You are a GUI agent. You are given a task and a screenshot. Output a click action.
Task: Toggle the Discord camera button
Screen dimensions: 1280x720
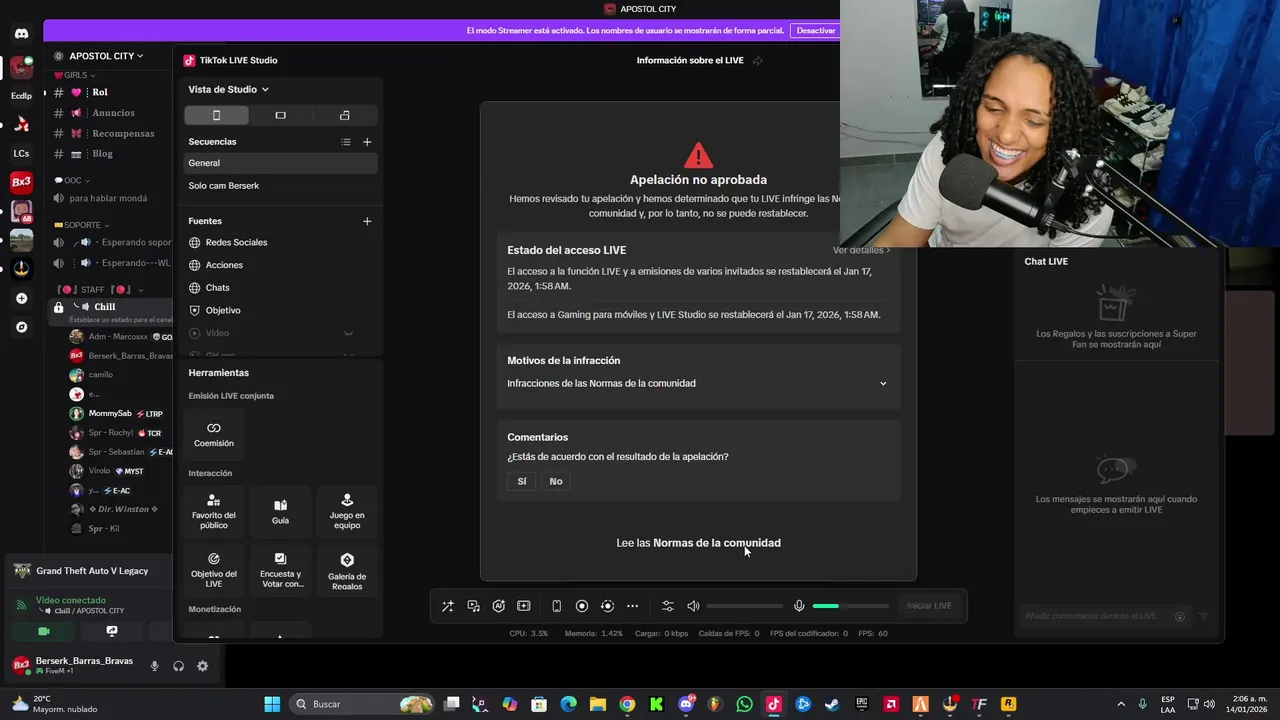coord(44,632)
